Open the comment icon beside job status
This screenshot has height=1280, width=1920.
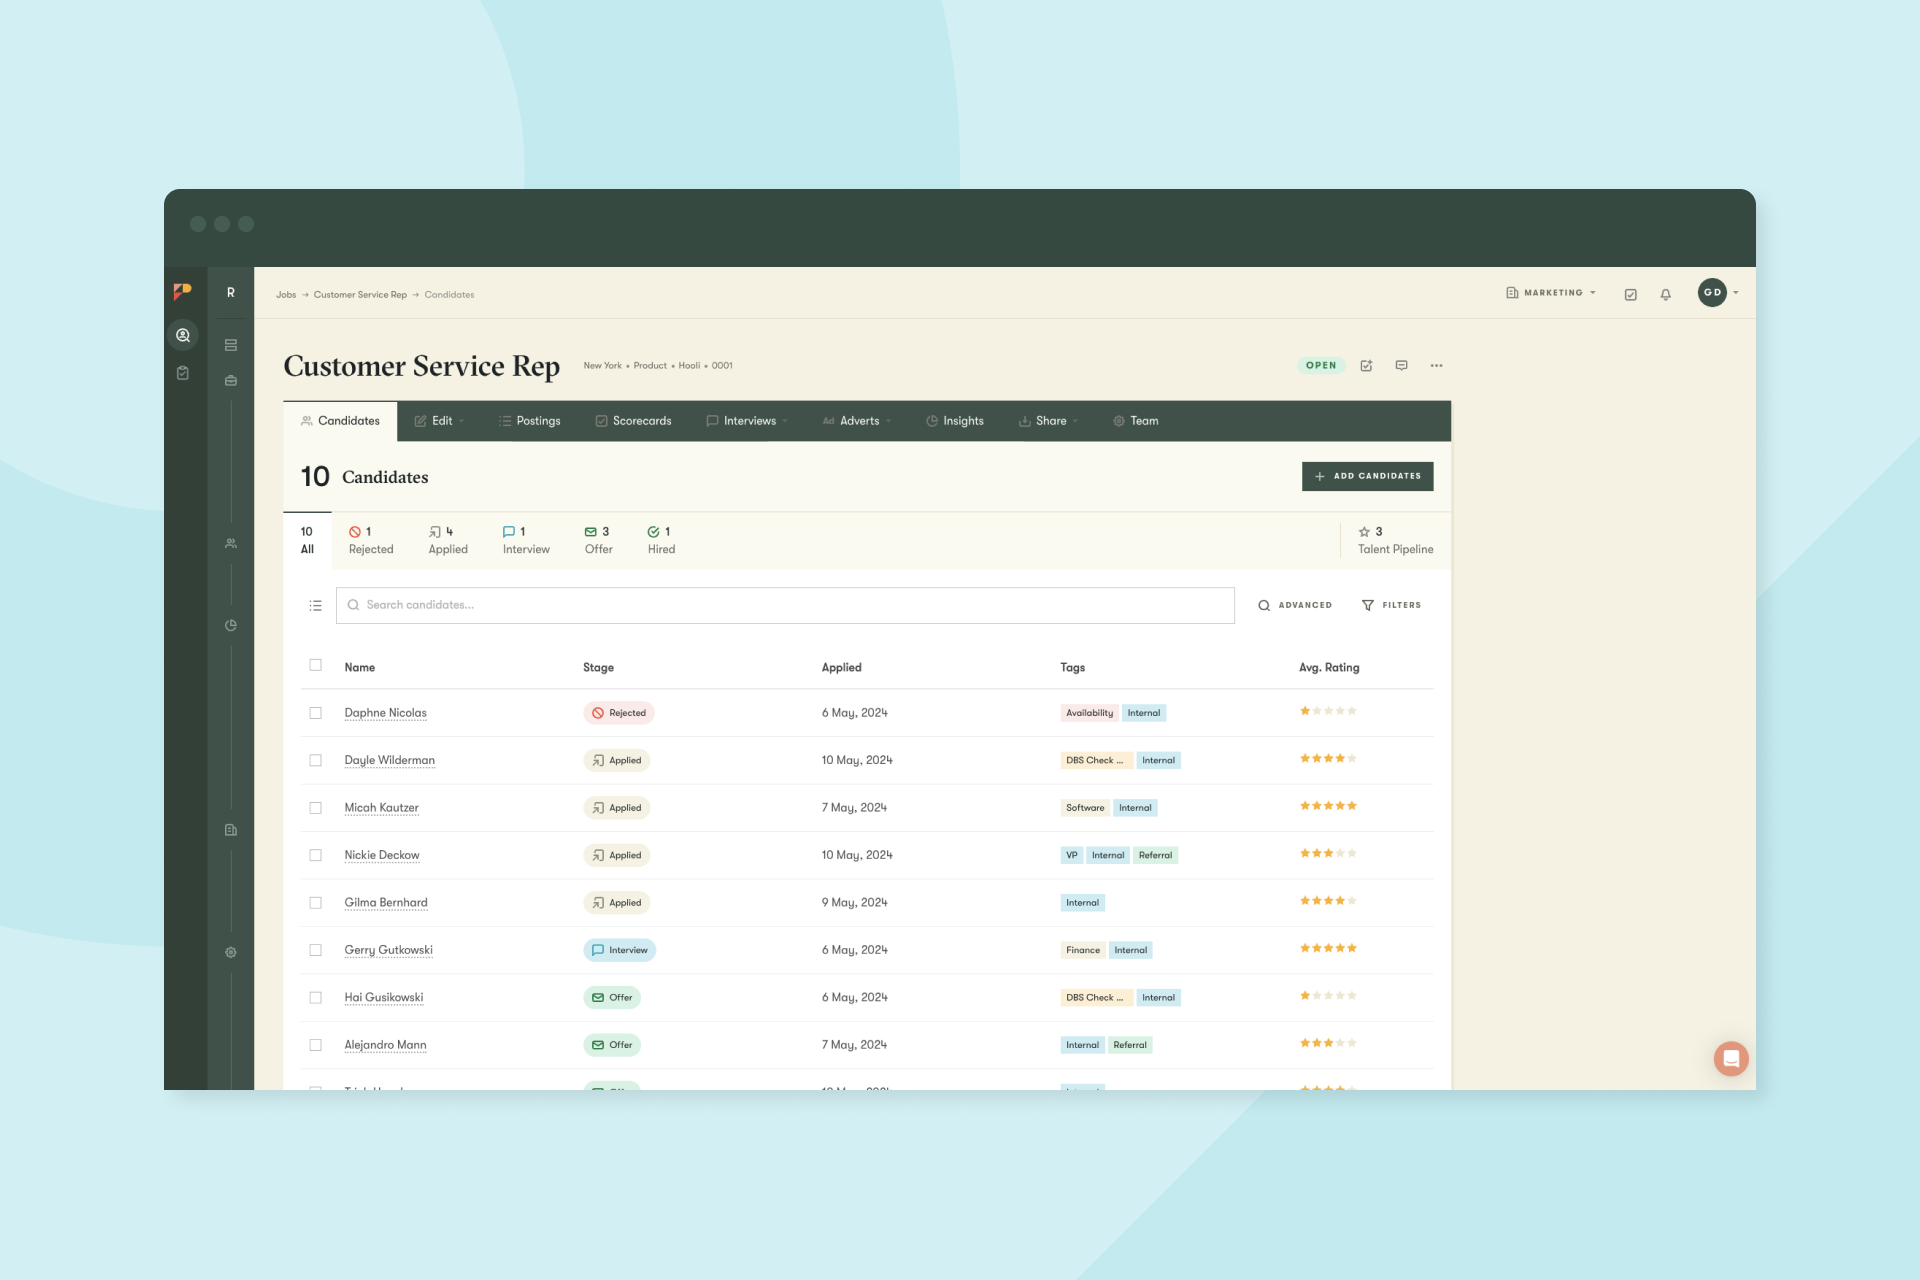click(x=1402, y=365)
